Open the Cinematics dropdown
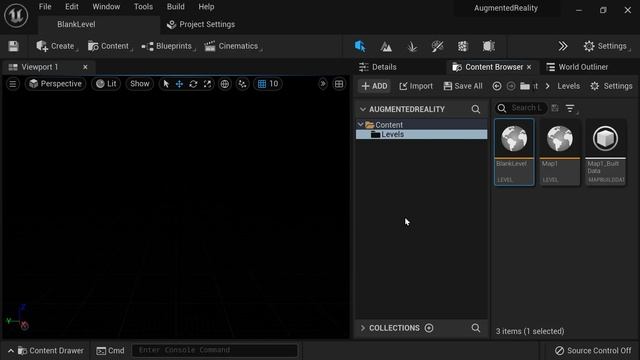 pyautogui.click(x=232, y=46)
